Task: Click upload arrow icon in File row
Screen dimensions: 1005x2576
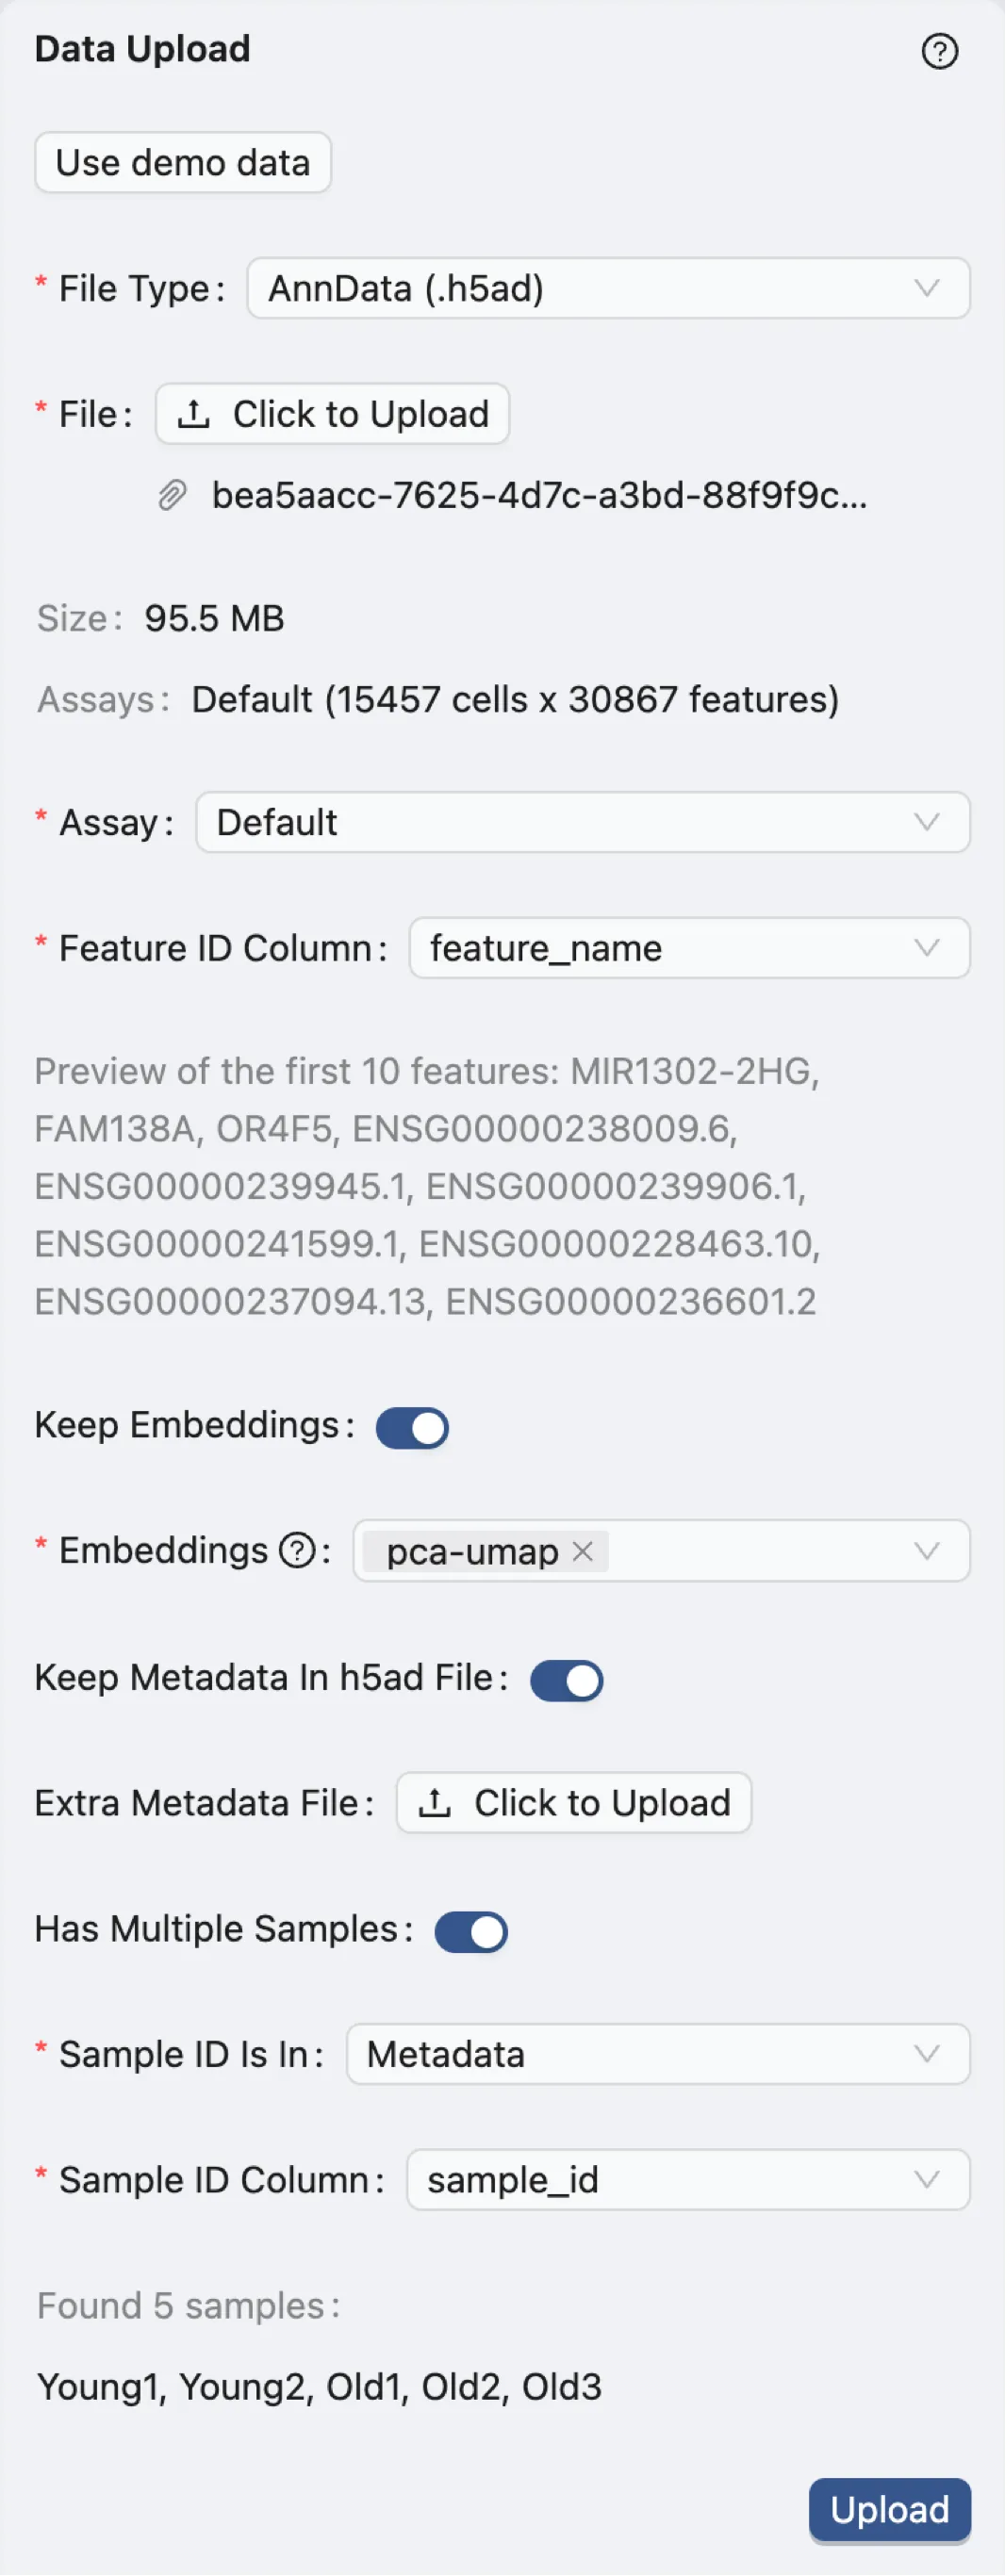Action: [x=193, y=414]
